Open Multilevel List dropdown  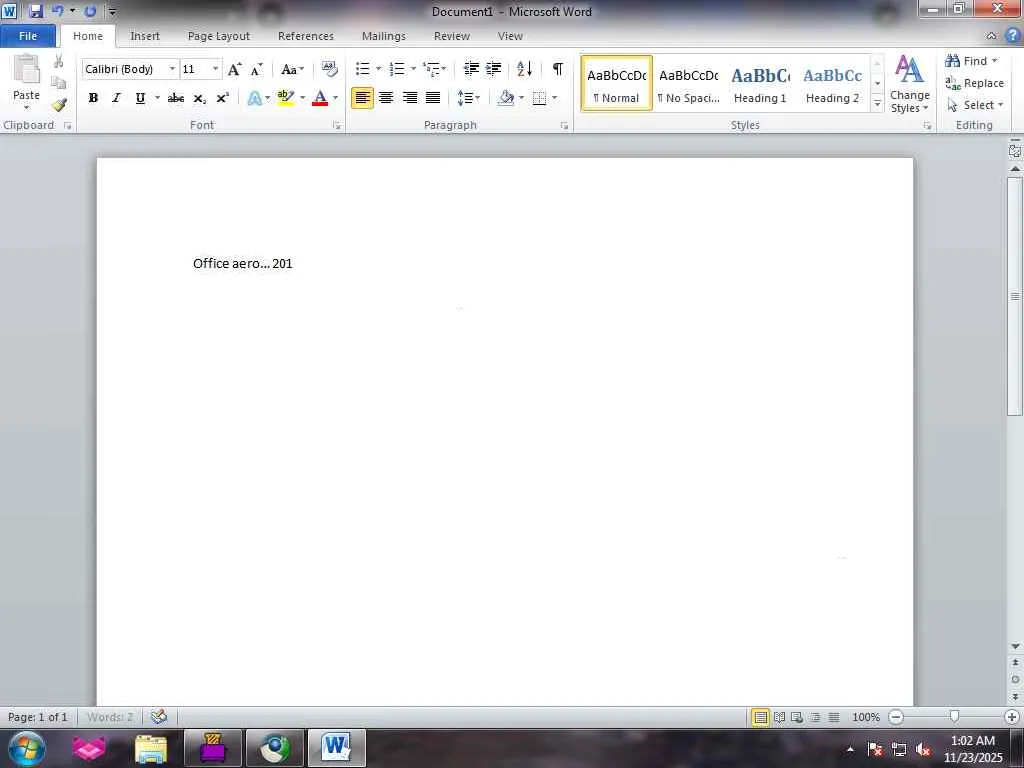coord(434,69)
